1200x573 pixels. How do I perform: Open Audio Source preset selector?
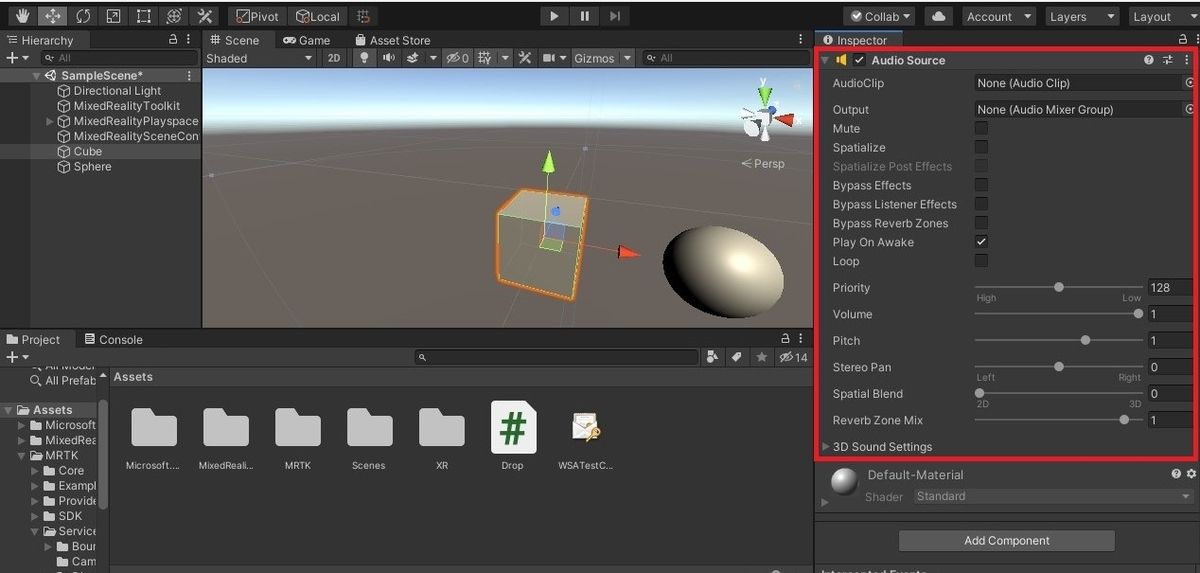tap(1167, 60)
